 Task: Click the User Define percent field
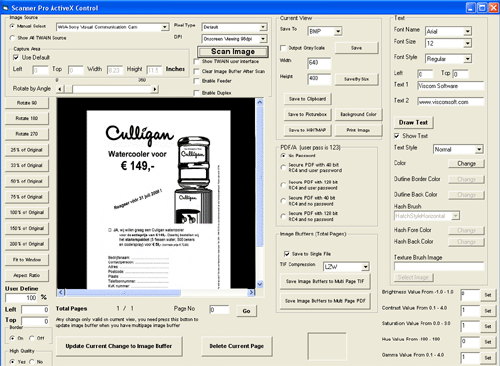point(21,298)
